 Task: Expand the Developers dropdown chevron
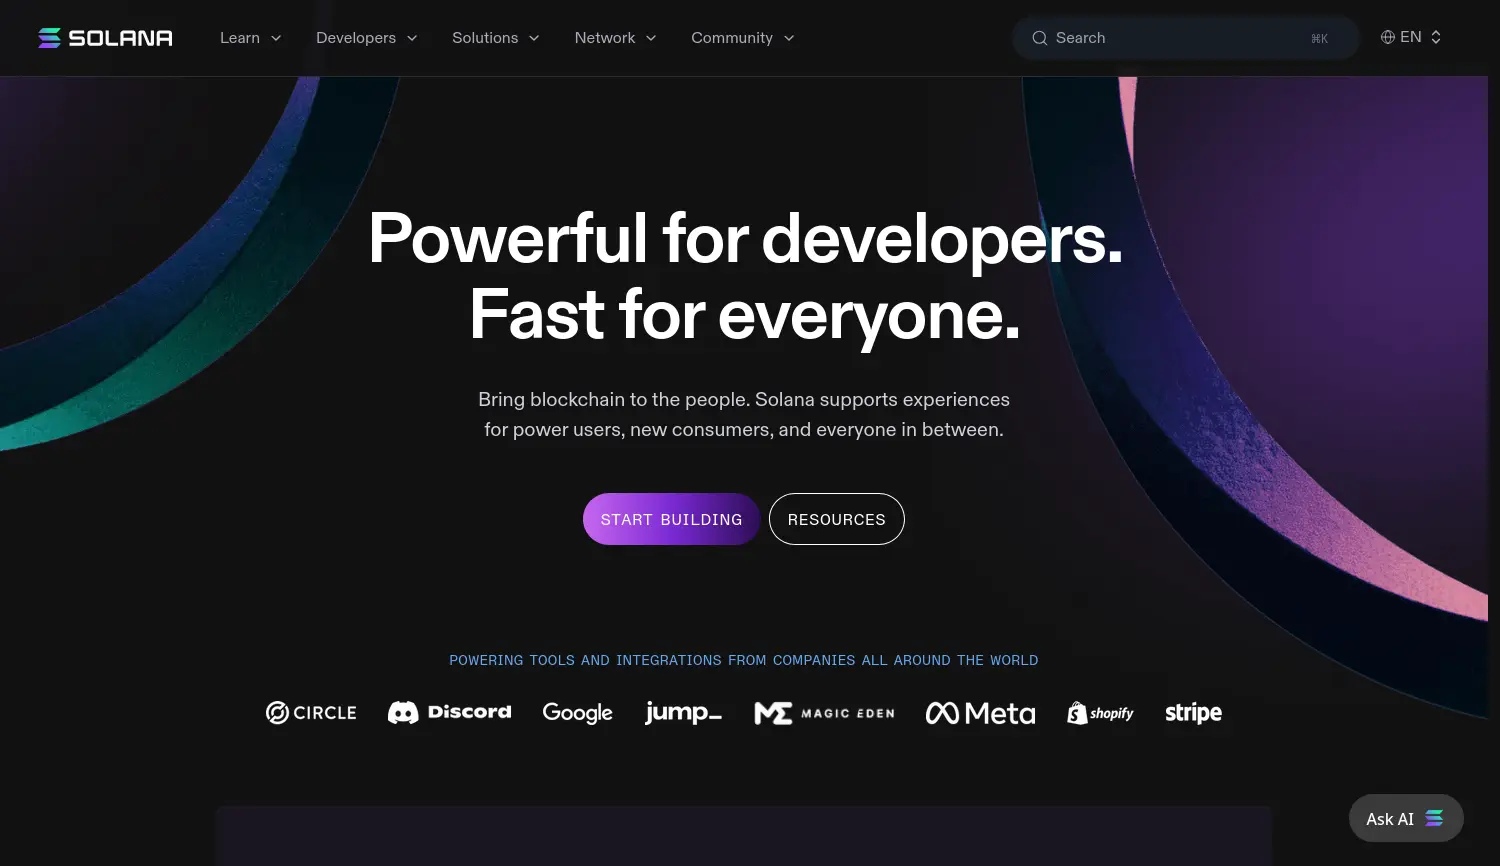pos(412,38)
